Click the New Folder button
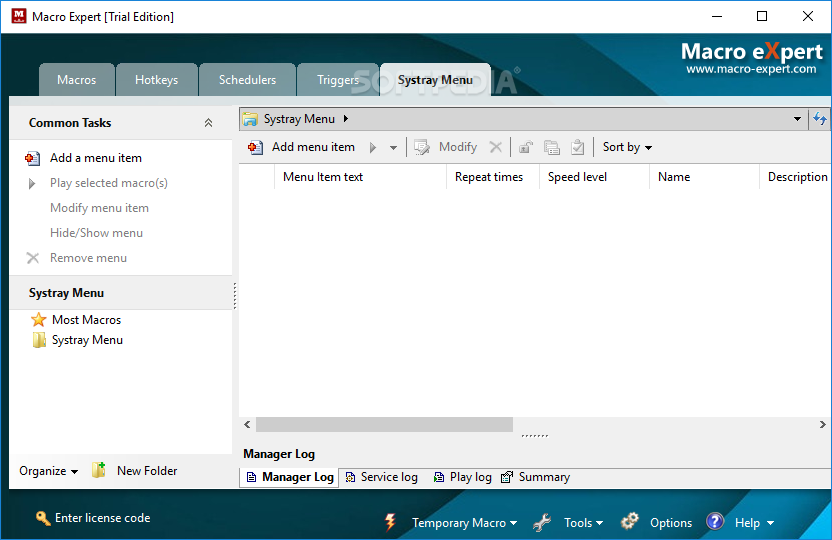The height and width of the screenshot is (540, 832). 147,471
